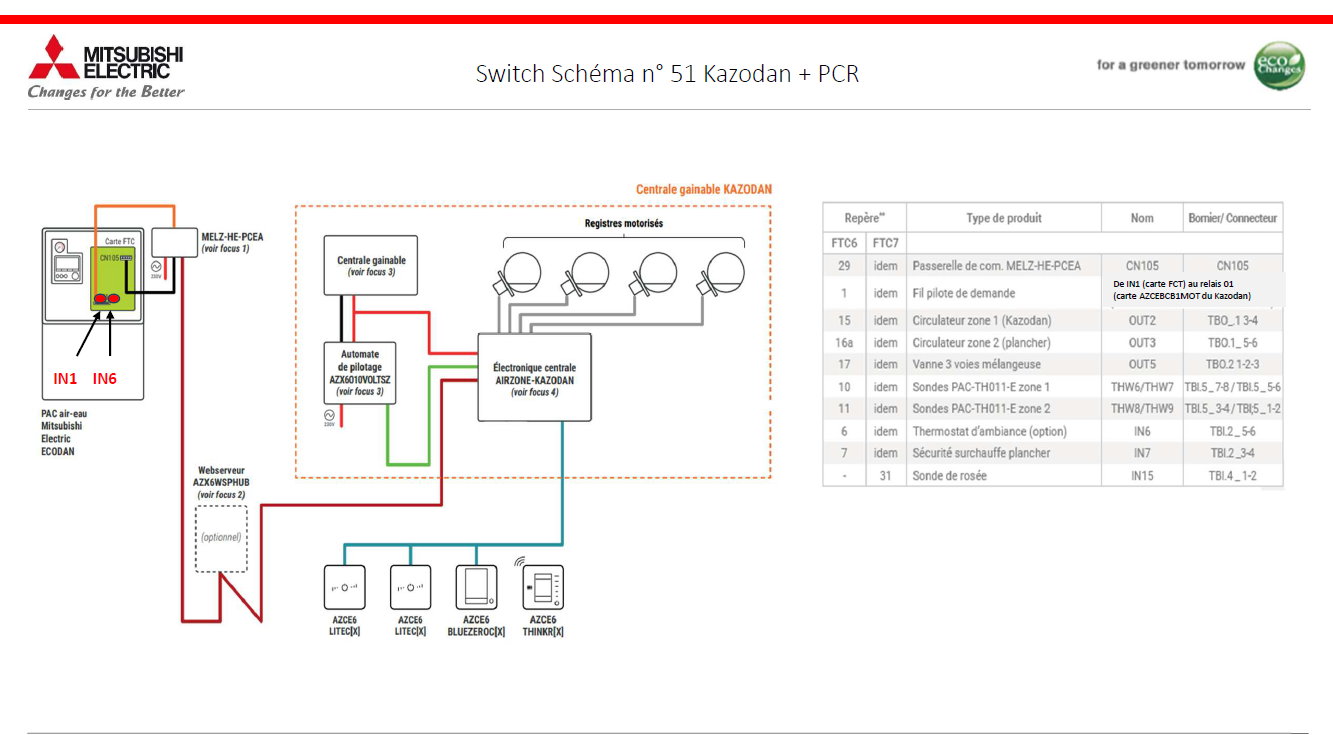Click the 'Bornier/ Connecteur' column header
1333x735 pixels.
1233,218
